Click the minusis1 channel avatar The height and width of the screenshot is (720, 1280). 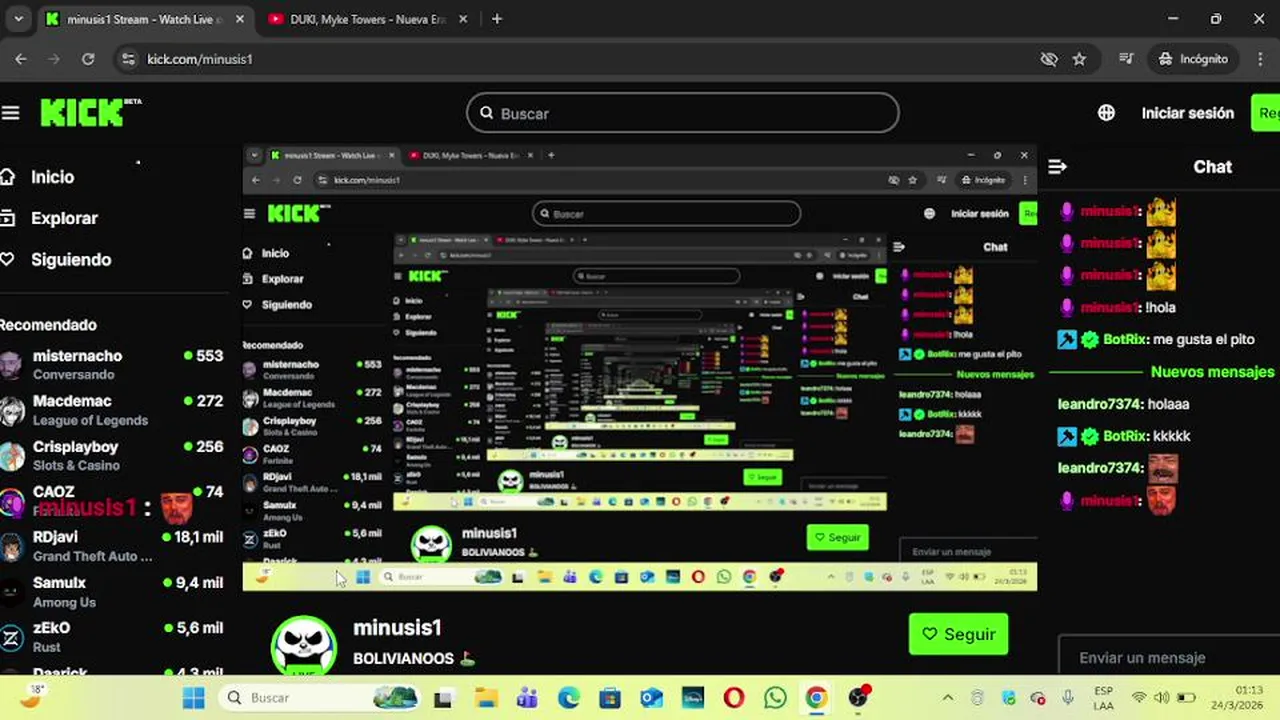click(304, 646)
